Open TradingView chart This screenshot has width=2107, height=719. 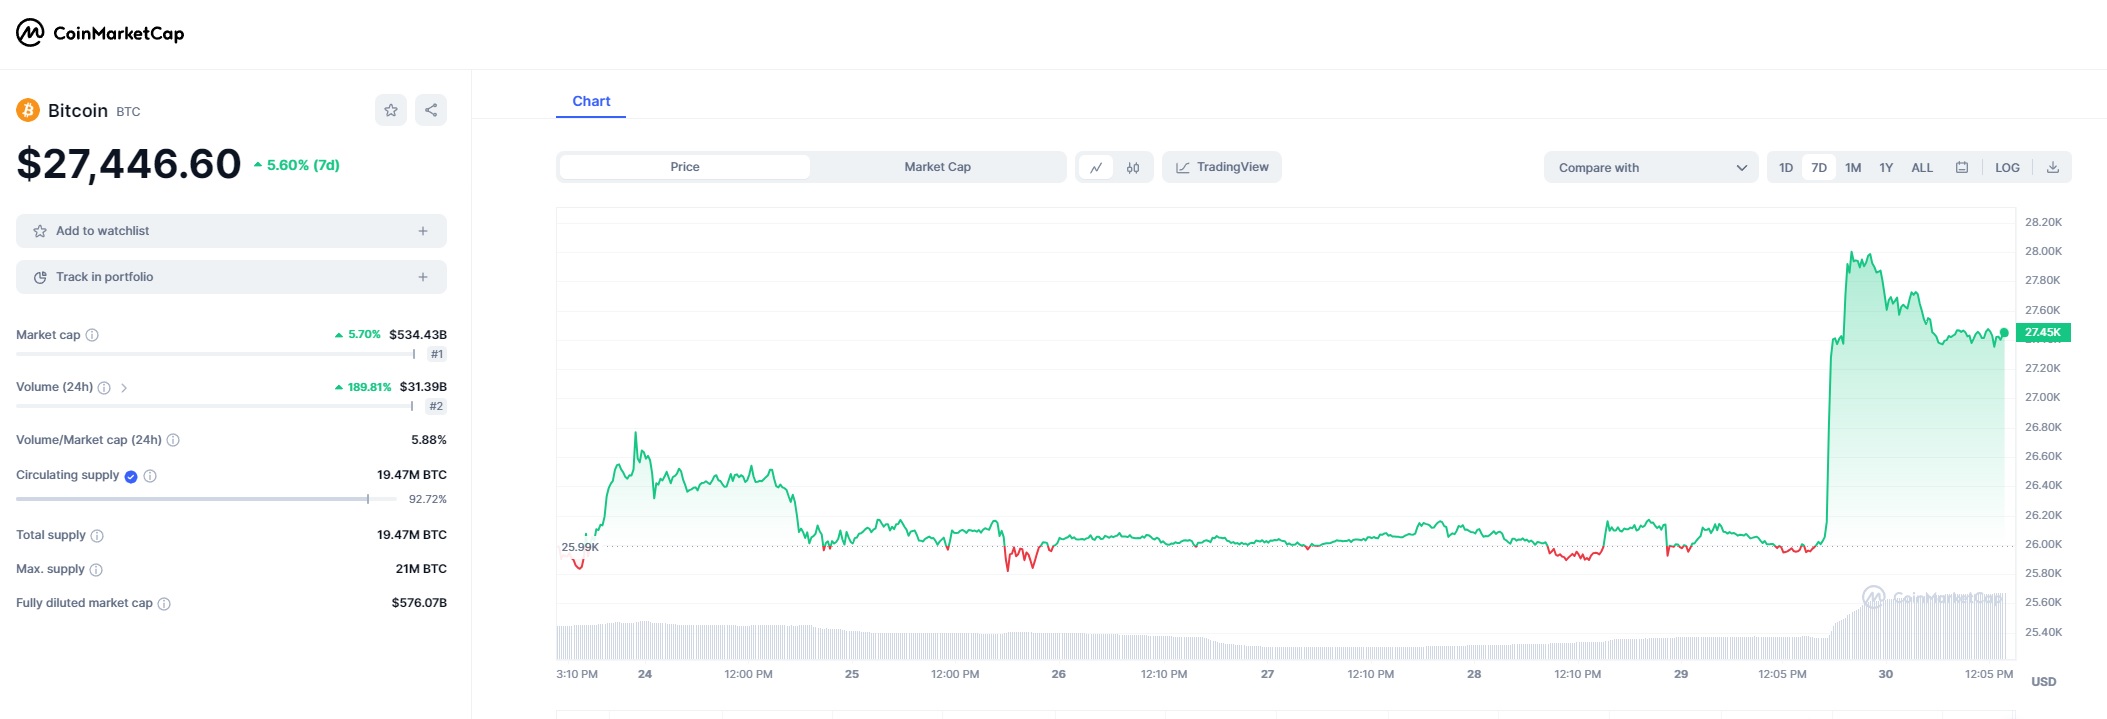coord(1222,167)
